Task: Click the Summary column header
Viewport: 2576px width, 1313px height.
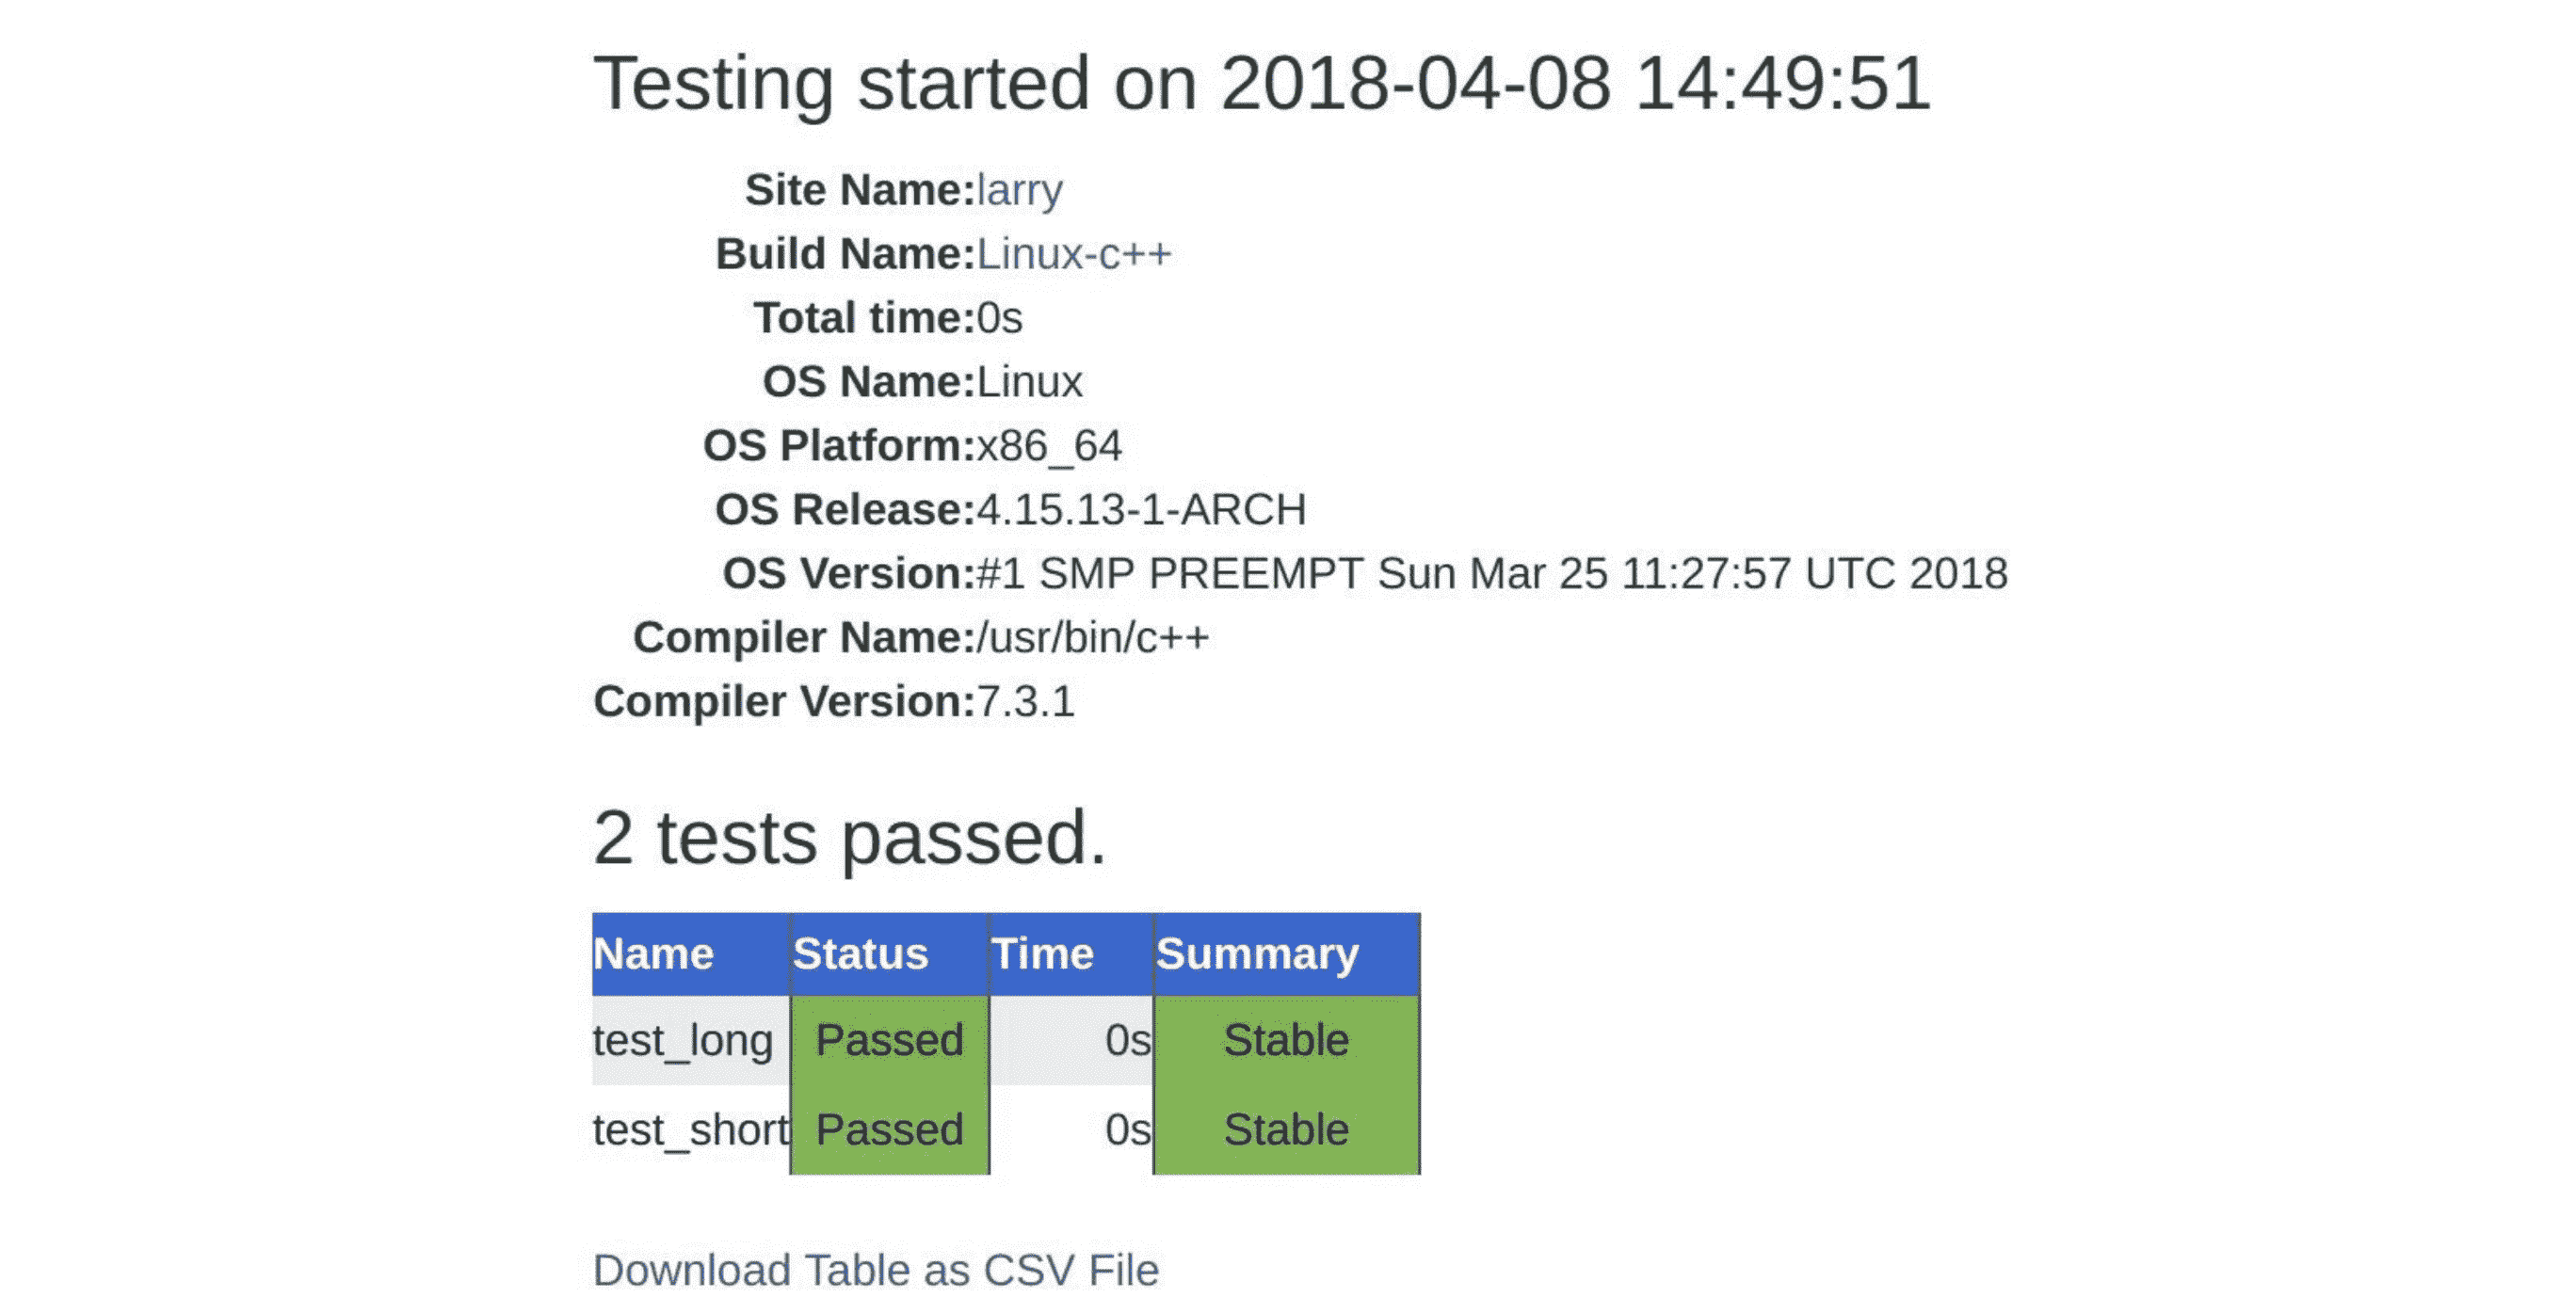Action: click(1257, 954)
